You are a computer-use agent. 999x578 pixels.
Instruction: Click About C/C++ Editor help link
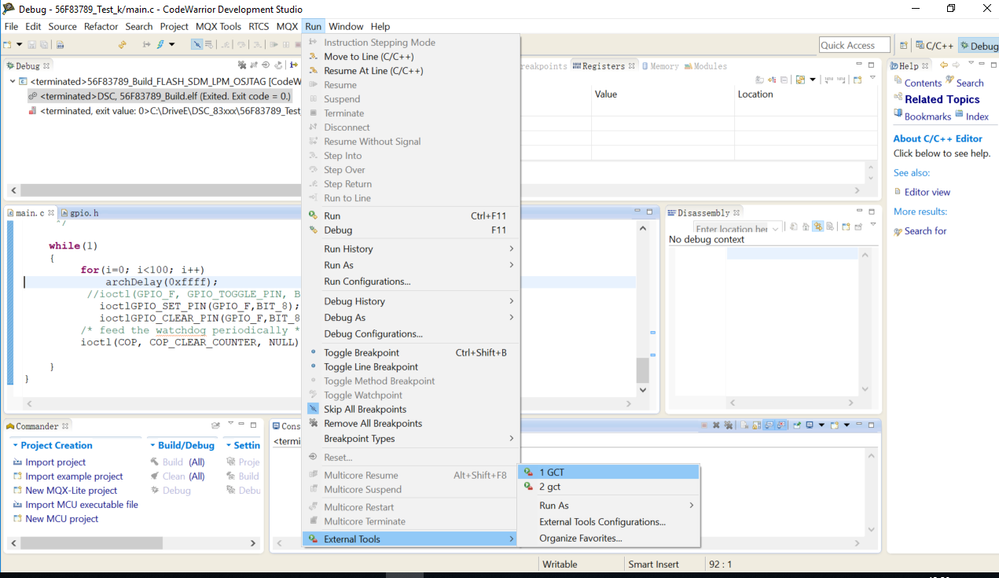point(937,138)
